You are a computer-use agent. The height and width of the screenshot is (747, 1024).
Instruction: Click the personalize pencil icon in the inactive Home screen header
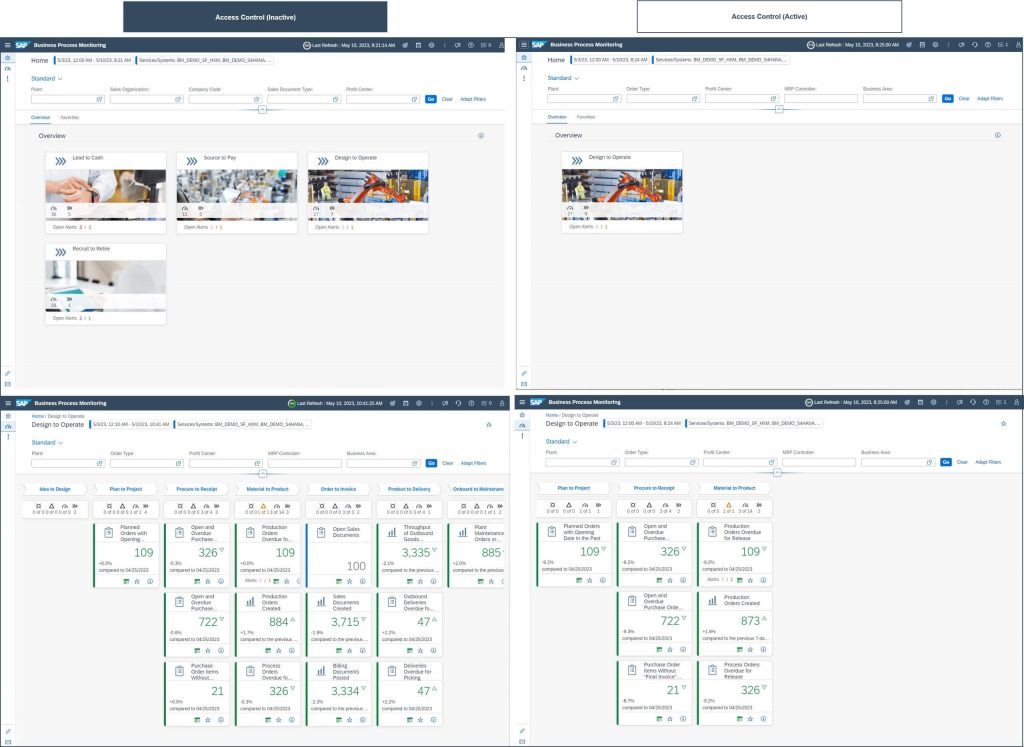(x=405, y=45)
